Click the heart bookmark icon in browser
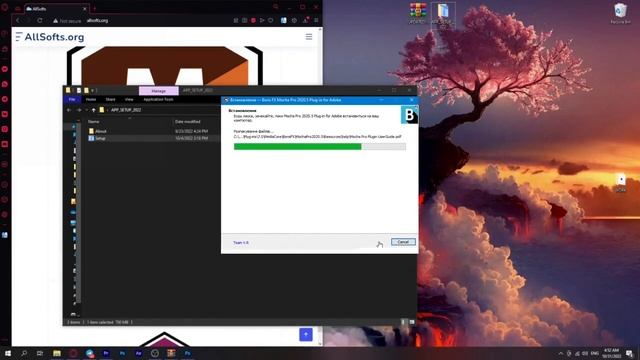 tap(270, 20)
